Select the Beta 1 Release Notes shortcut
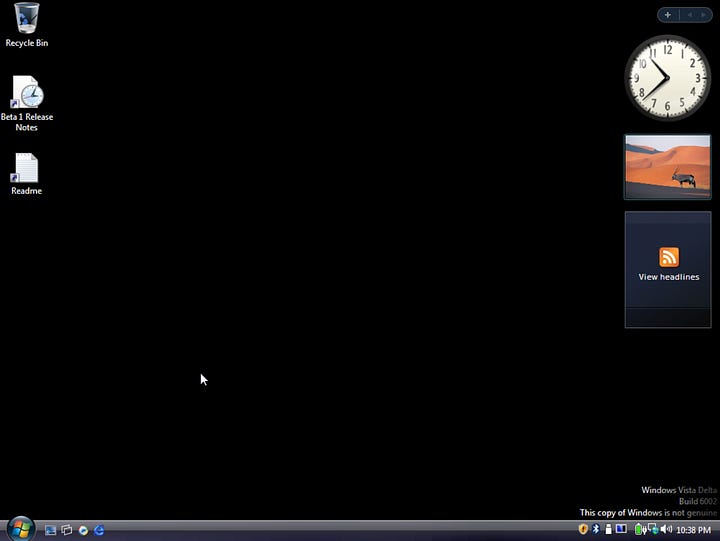 click(27, 103)
